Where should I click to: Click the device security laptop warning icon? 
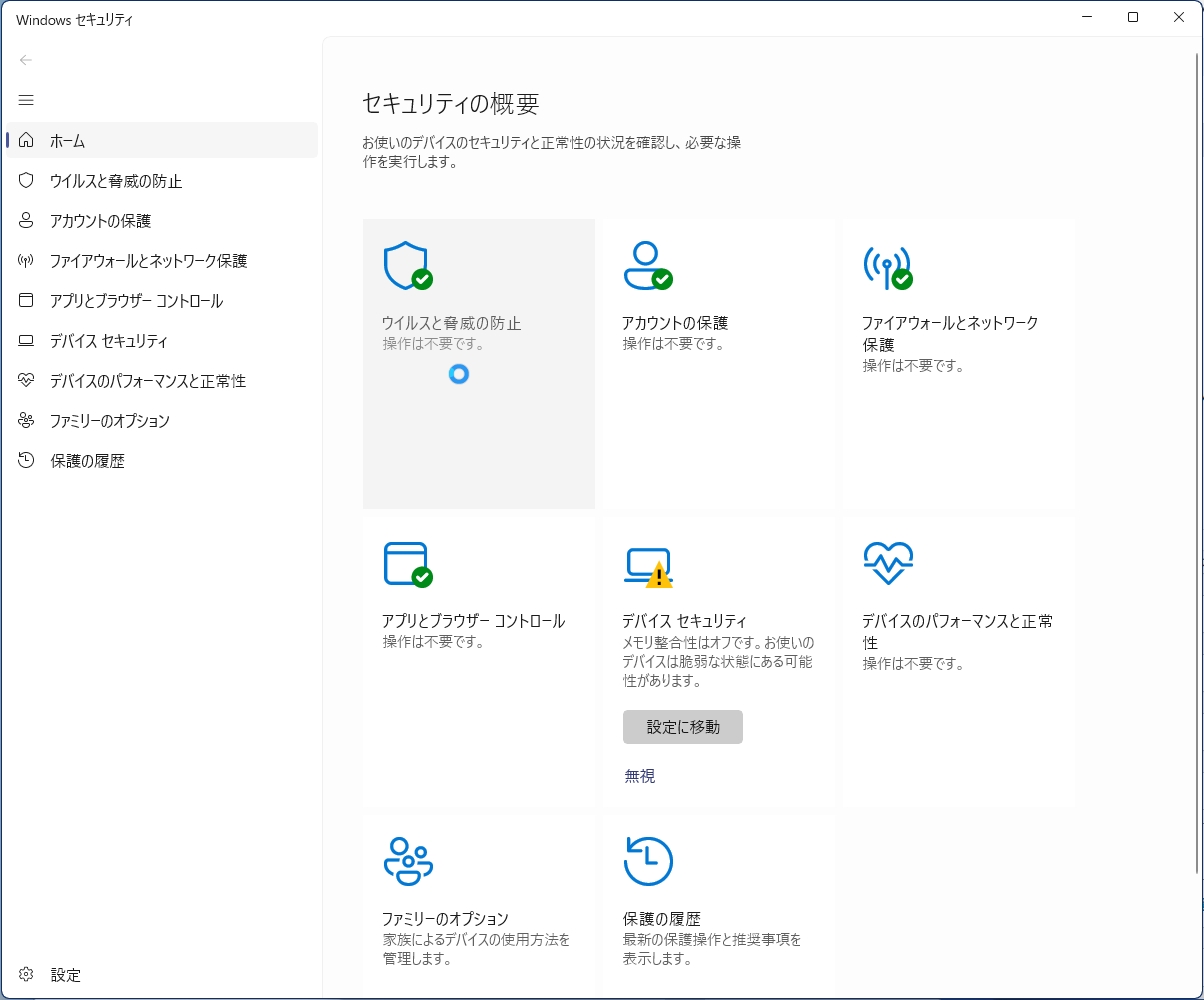point(647,566)
